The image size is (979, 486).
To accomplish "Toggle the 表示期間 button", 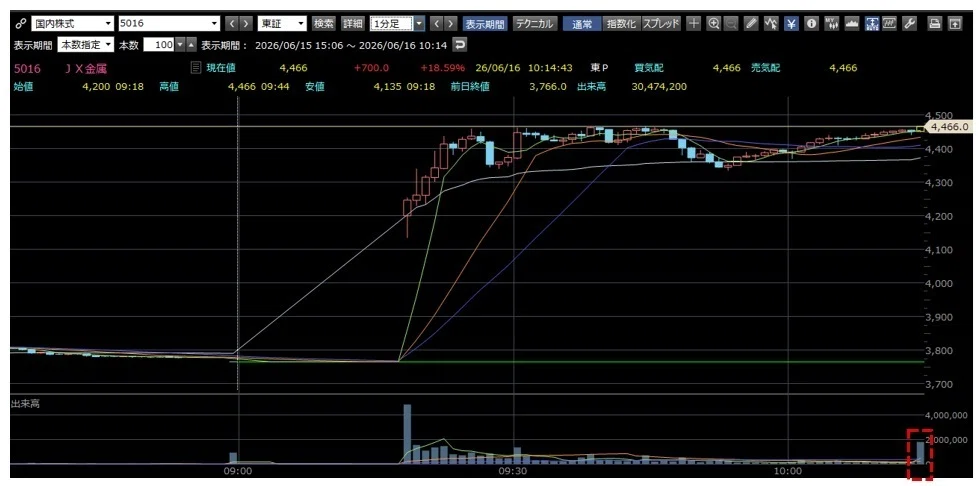I will click(x=485, y=24).
